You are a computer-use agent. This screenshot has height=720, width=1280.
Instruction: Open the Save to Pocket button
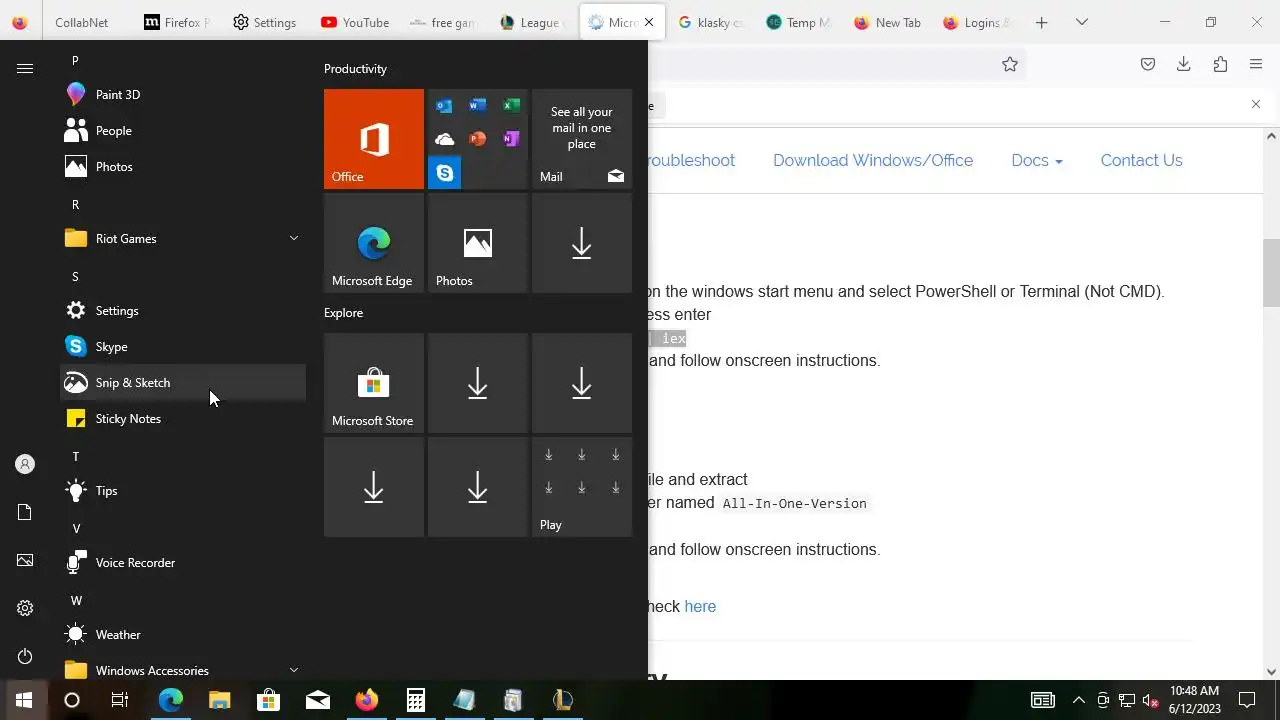(1148, 64)
